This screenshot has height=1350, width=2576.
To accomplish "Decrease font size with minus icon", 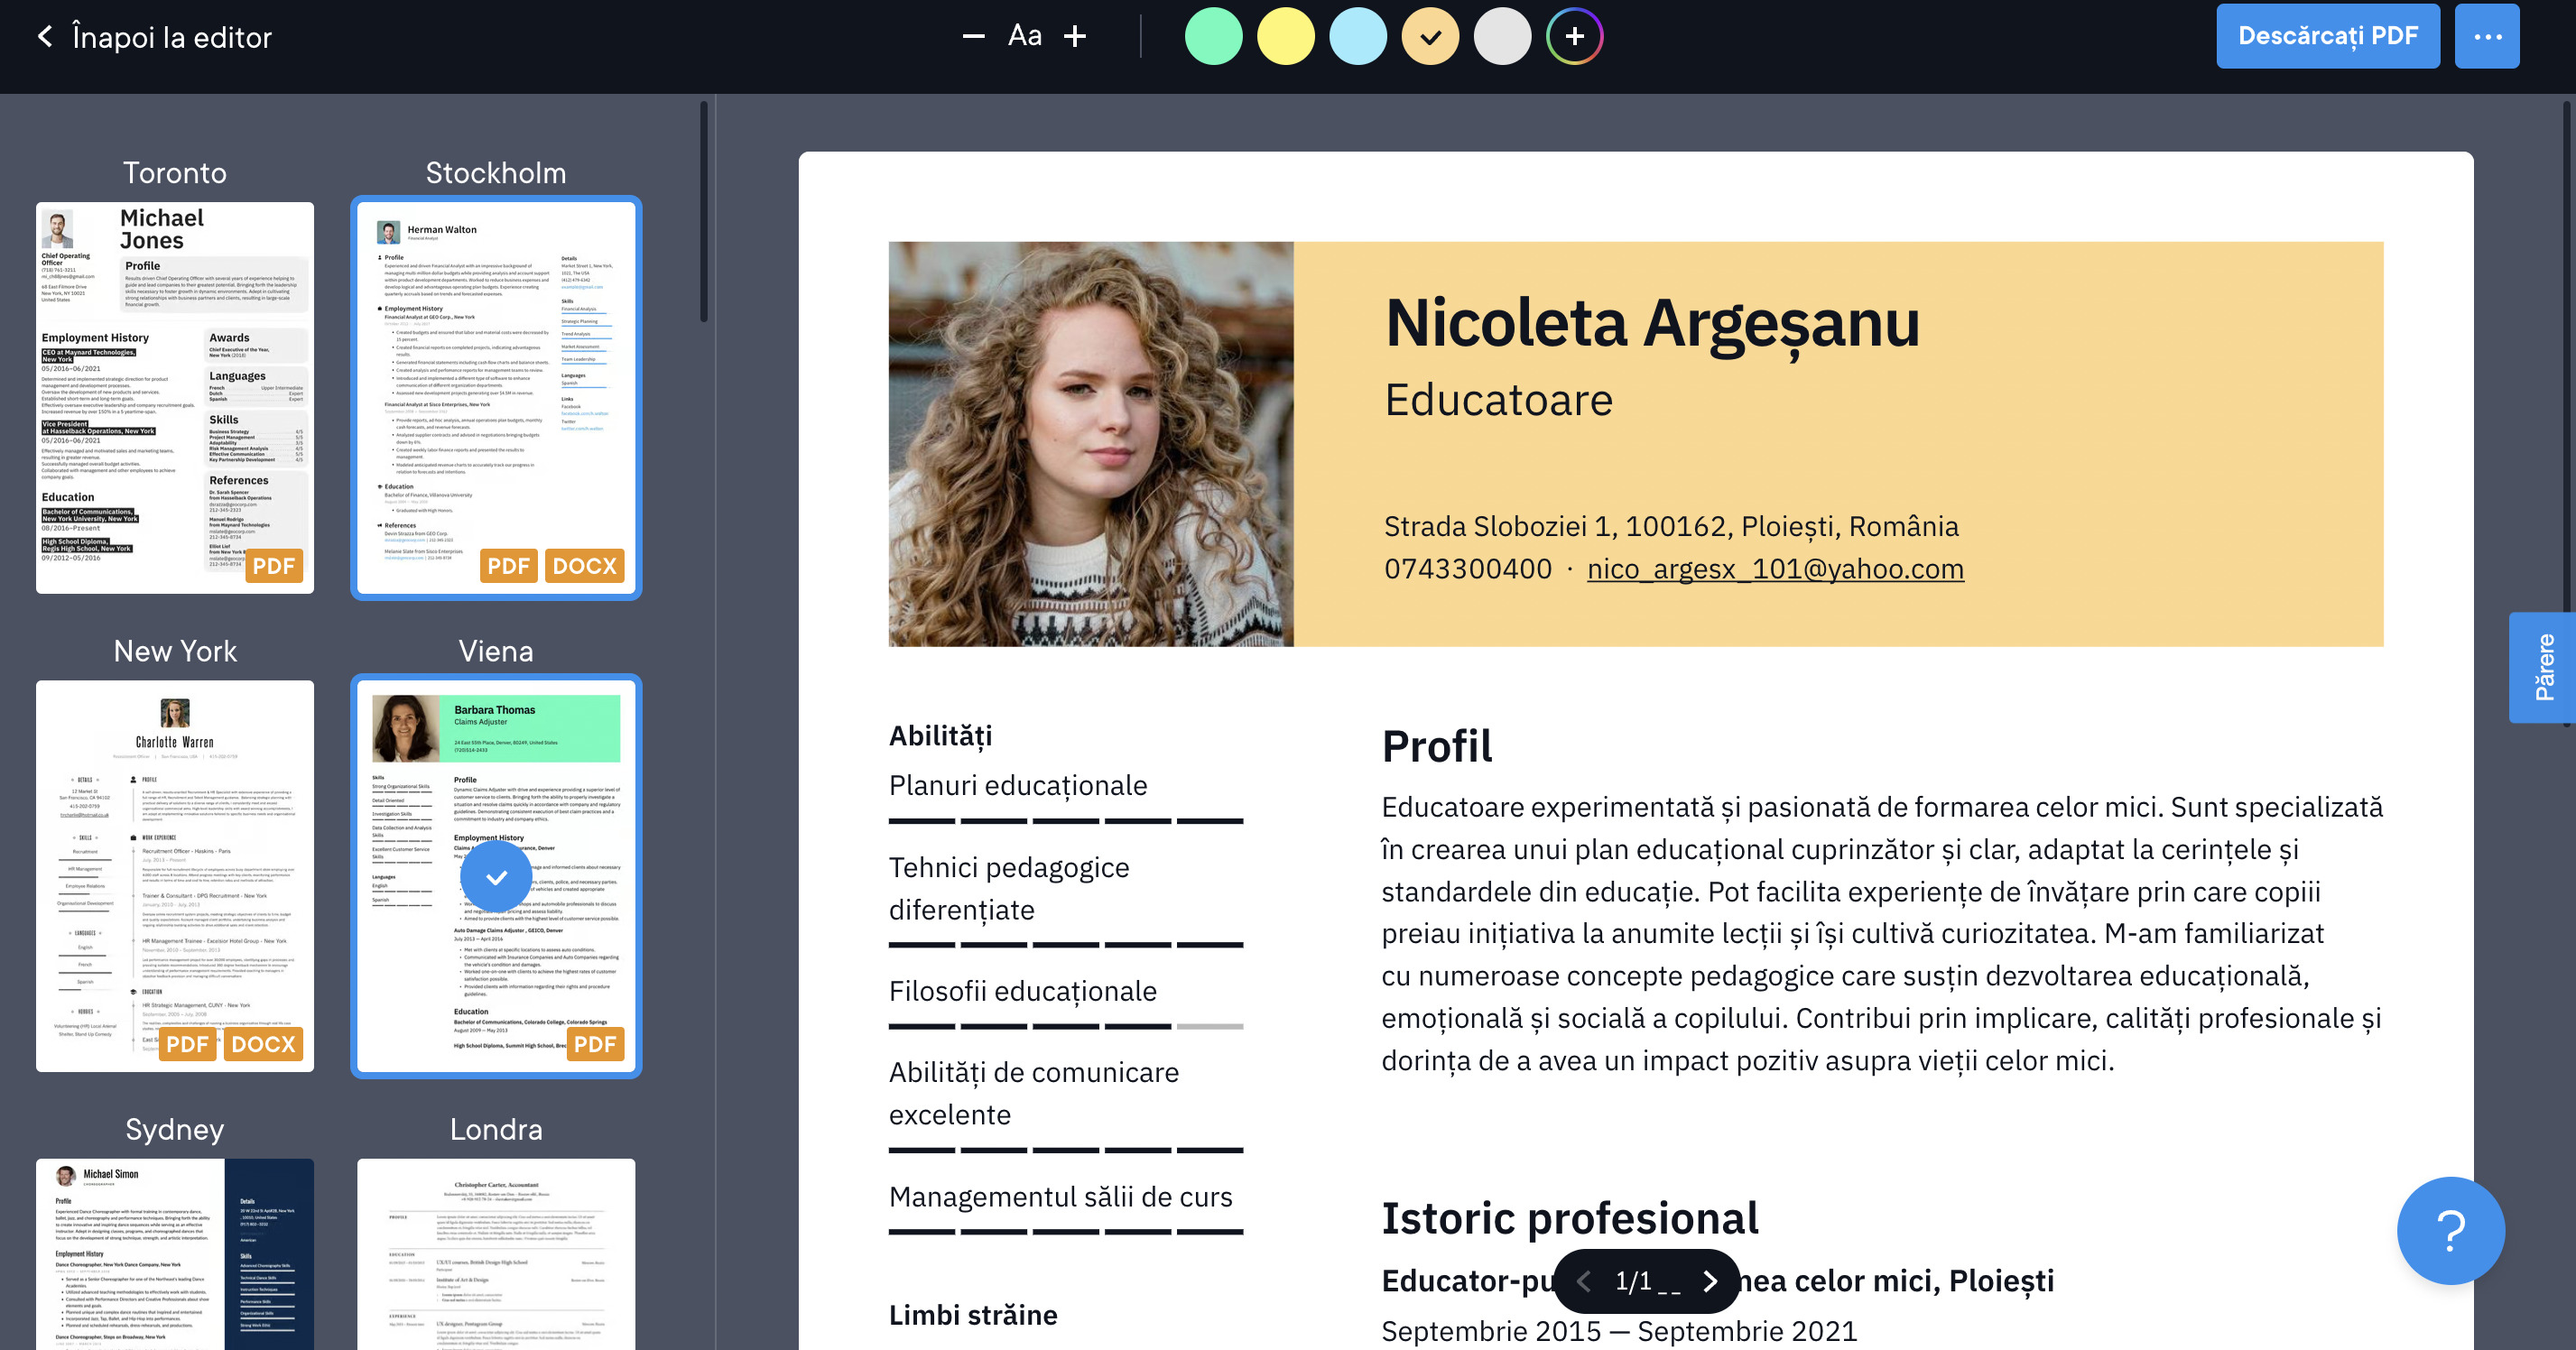I will [973, 37].
